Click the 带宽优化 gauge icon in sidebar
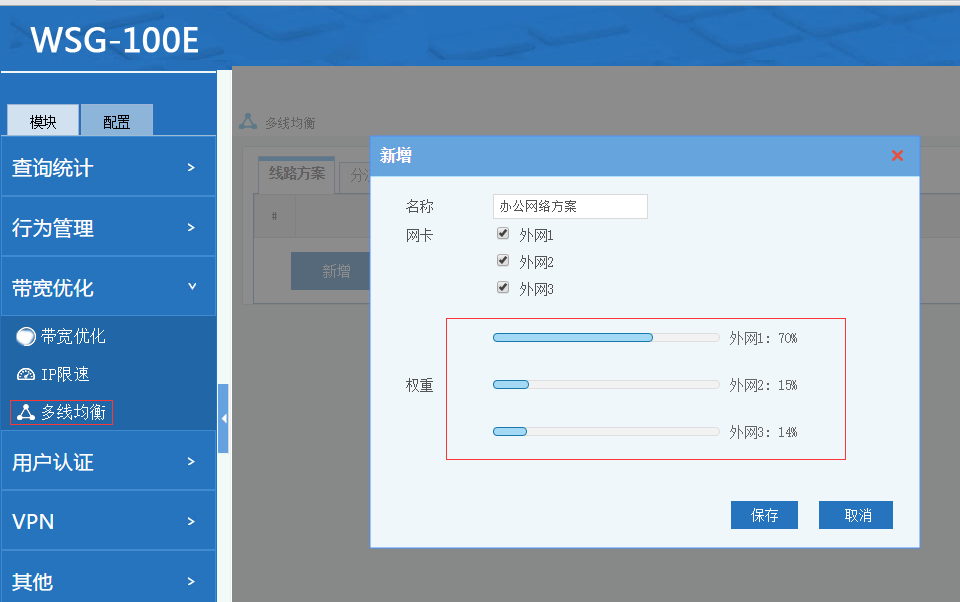This screenshot has height=602, width=960. tap(25, 337)
